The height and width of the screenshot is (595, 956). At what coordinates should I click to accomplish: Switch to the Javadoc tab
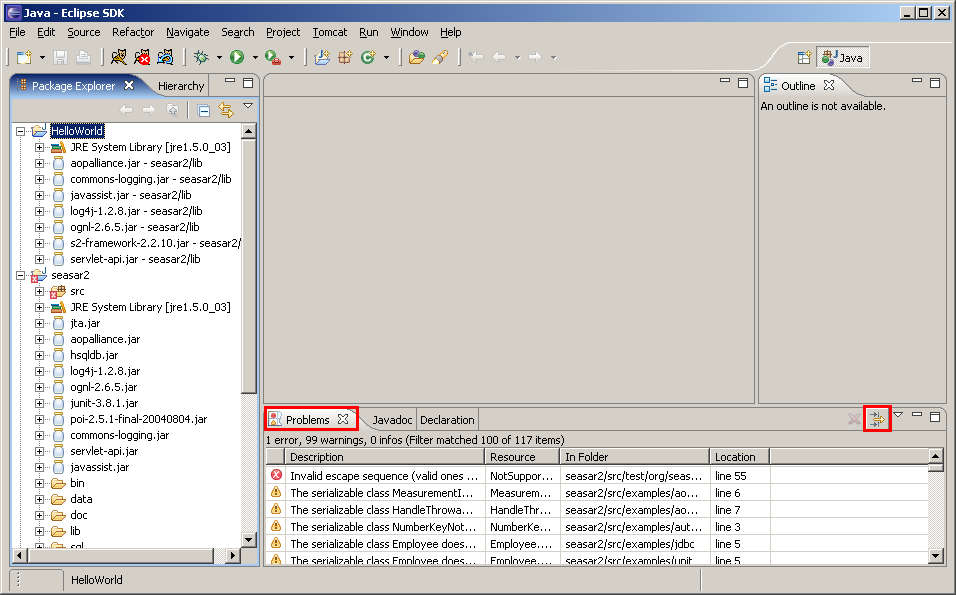(x=392, y=420)
